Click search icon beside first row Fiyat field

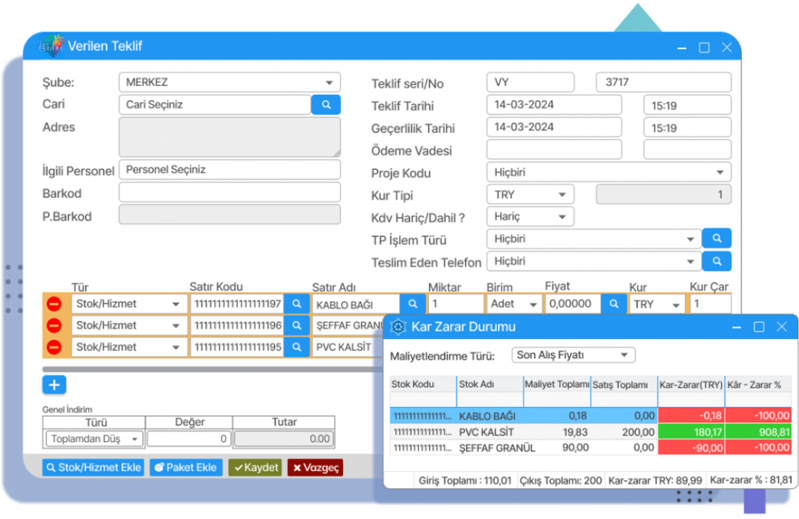click(x=613, y=304)
